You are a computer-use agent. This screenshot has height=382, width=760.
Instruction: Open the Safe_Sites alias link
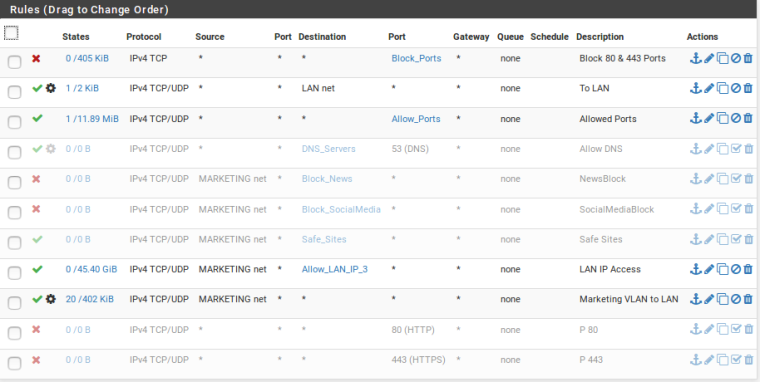[324, 239]
